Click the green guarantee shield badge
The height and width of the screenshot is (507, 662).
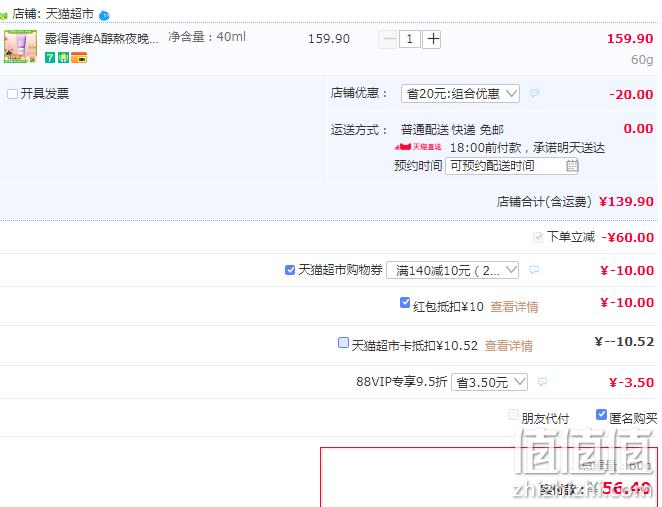[63, 57]
